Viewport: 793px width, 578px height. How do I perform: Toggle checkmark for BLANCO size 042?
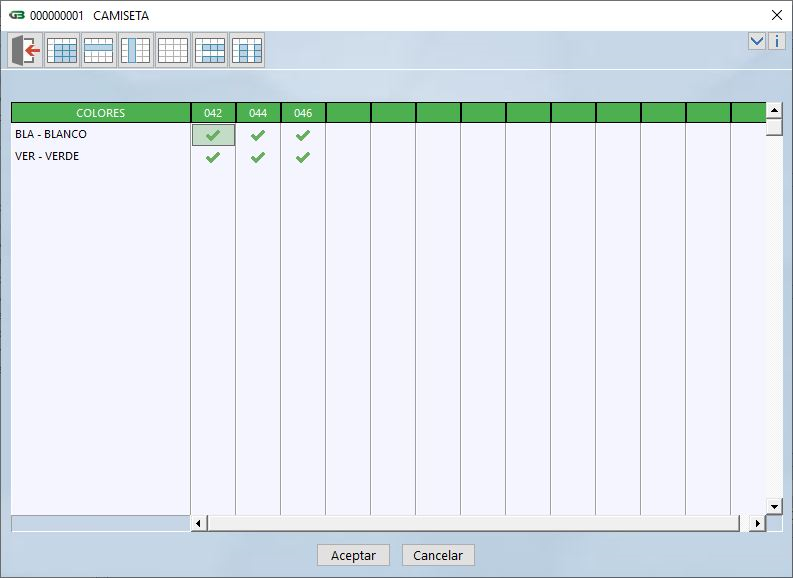pyautogui.click(x=213, y=135)
